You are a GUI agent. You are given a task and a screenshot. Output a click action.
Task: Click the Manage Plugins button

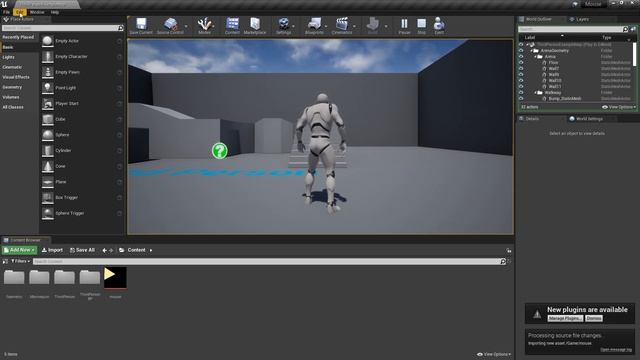(x=565, y=318)
